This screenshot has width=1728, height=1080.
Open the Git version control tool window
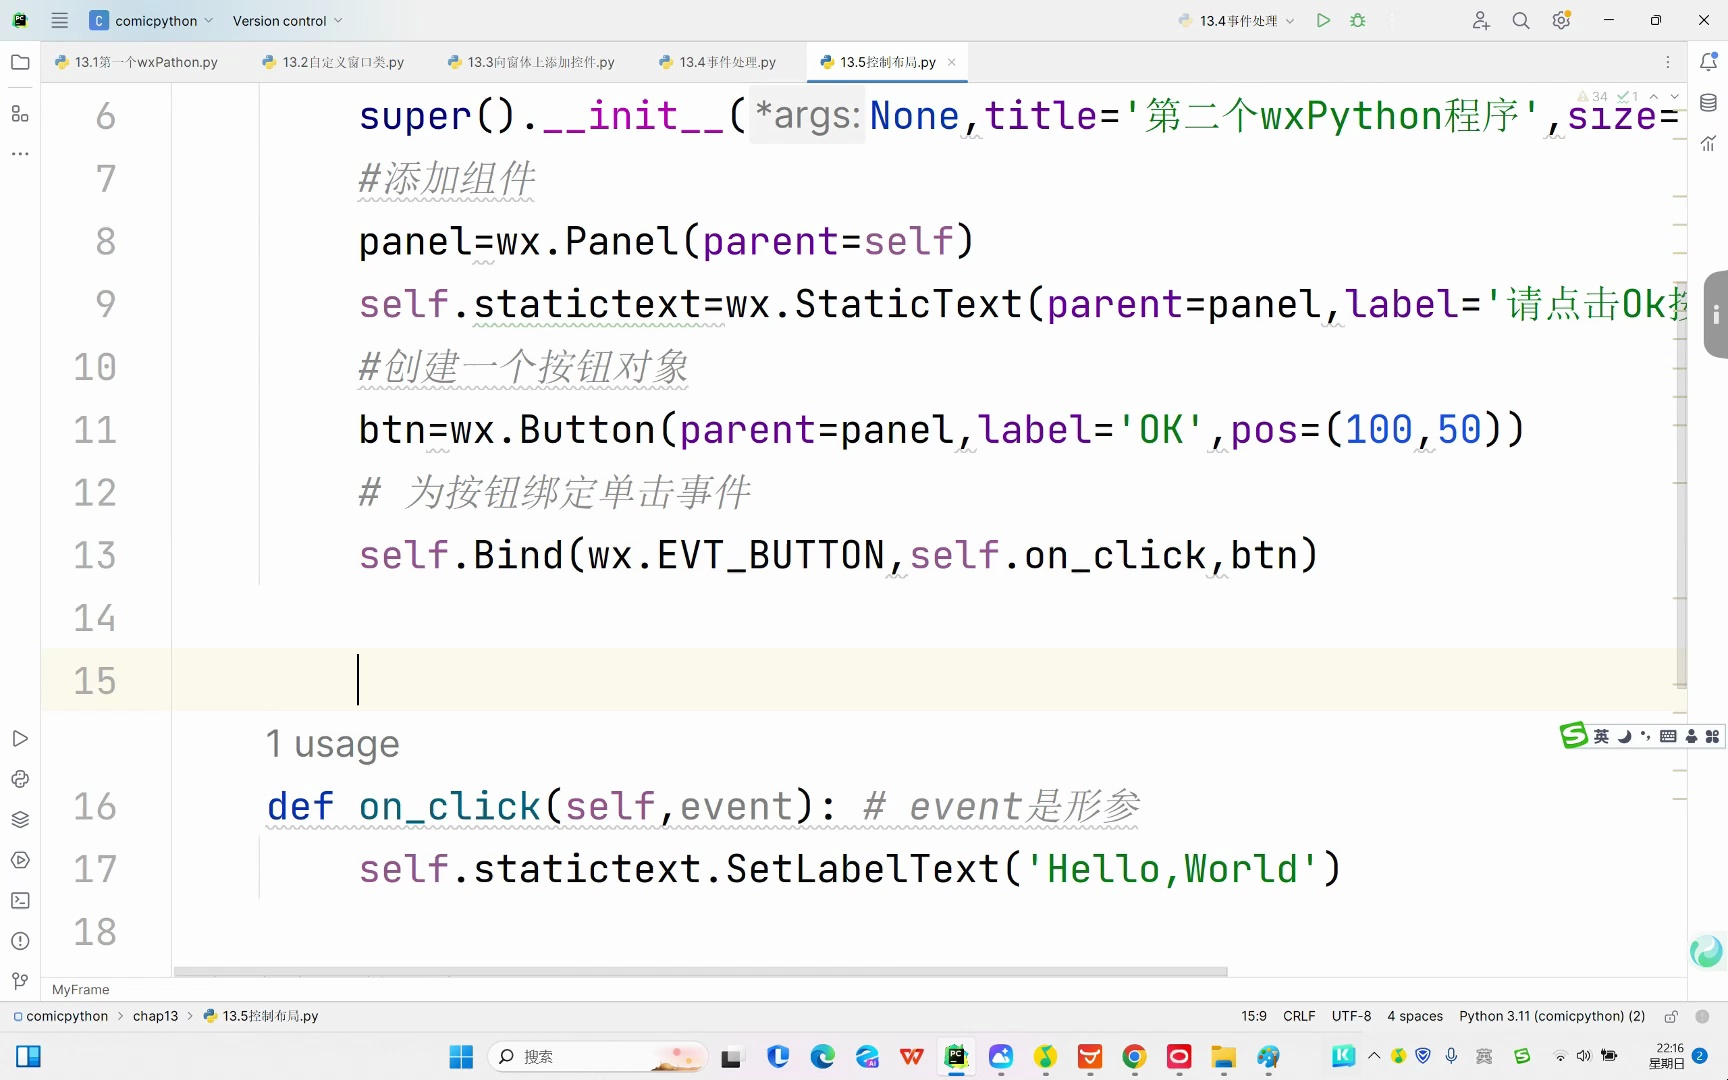(x=20, y=981)
